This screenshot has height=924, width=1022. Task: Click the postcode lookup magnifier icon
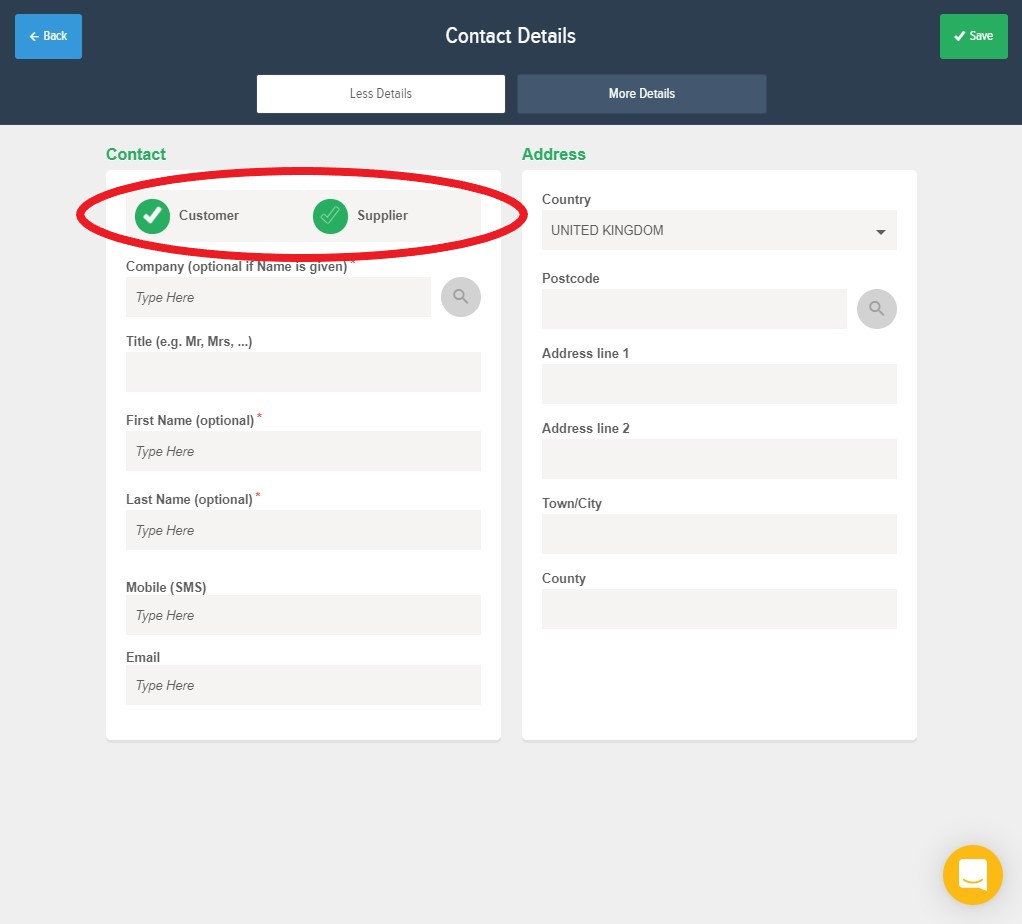point(876,308)
